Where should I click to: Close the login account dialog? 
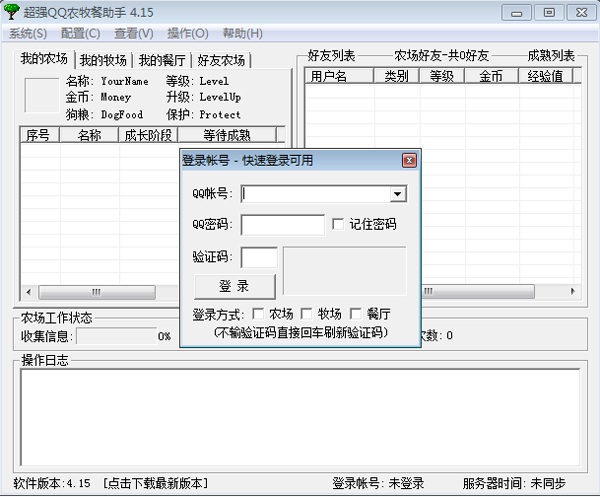(409, 160)
